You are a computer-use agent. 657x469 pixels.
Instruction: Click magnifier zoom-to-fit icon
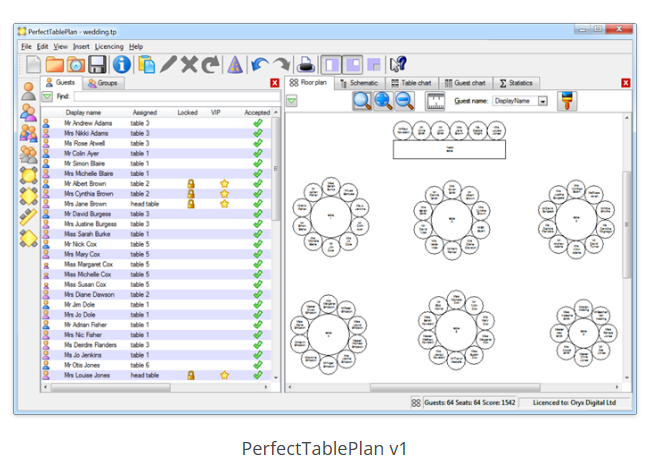pos(362,101)
